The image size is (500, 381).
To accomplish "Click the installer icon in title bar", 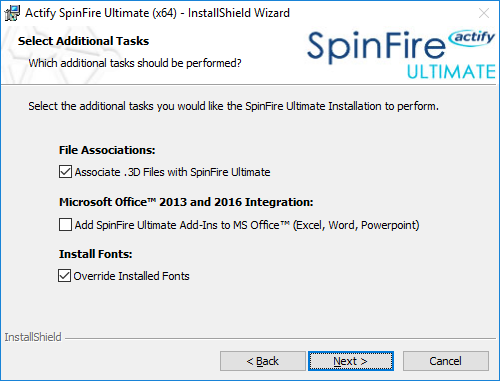I will pos(12,13).
